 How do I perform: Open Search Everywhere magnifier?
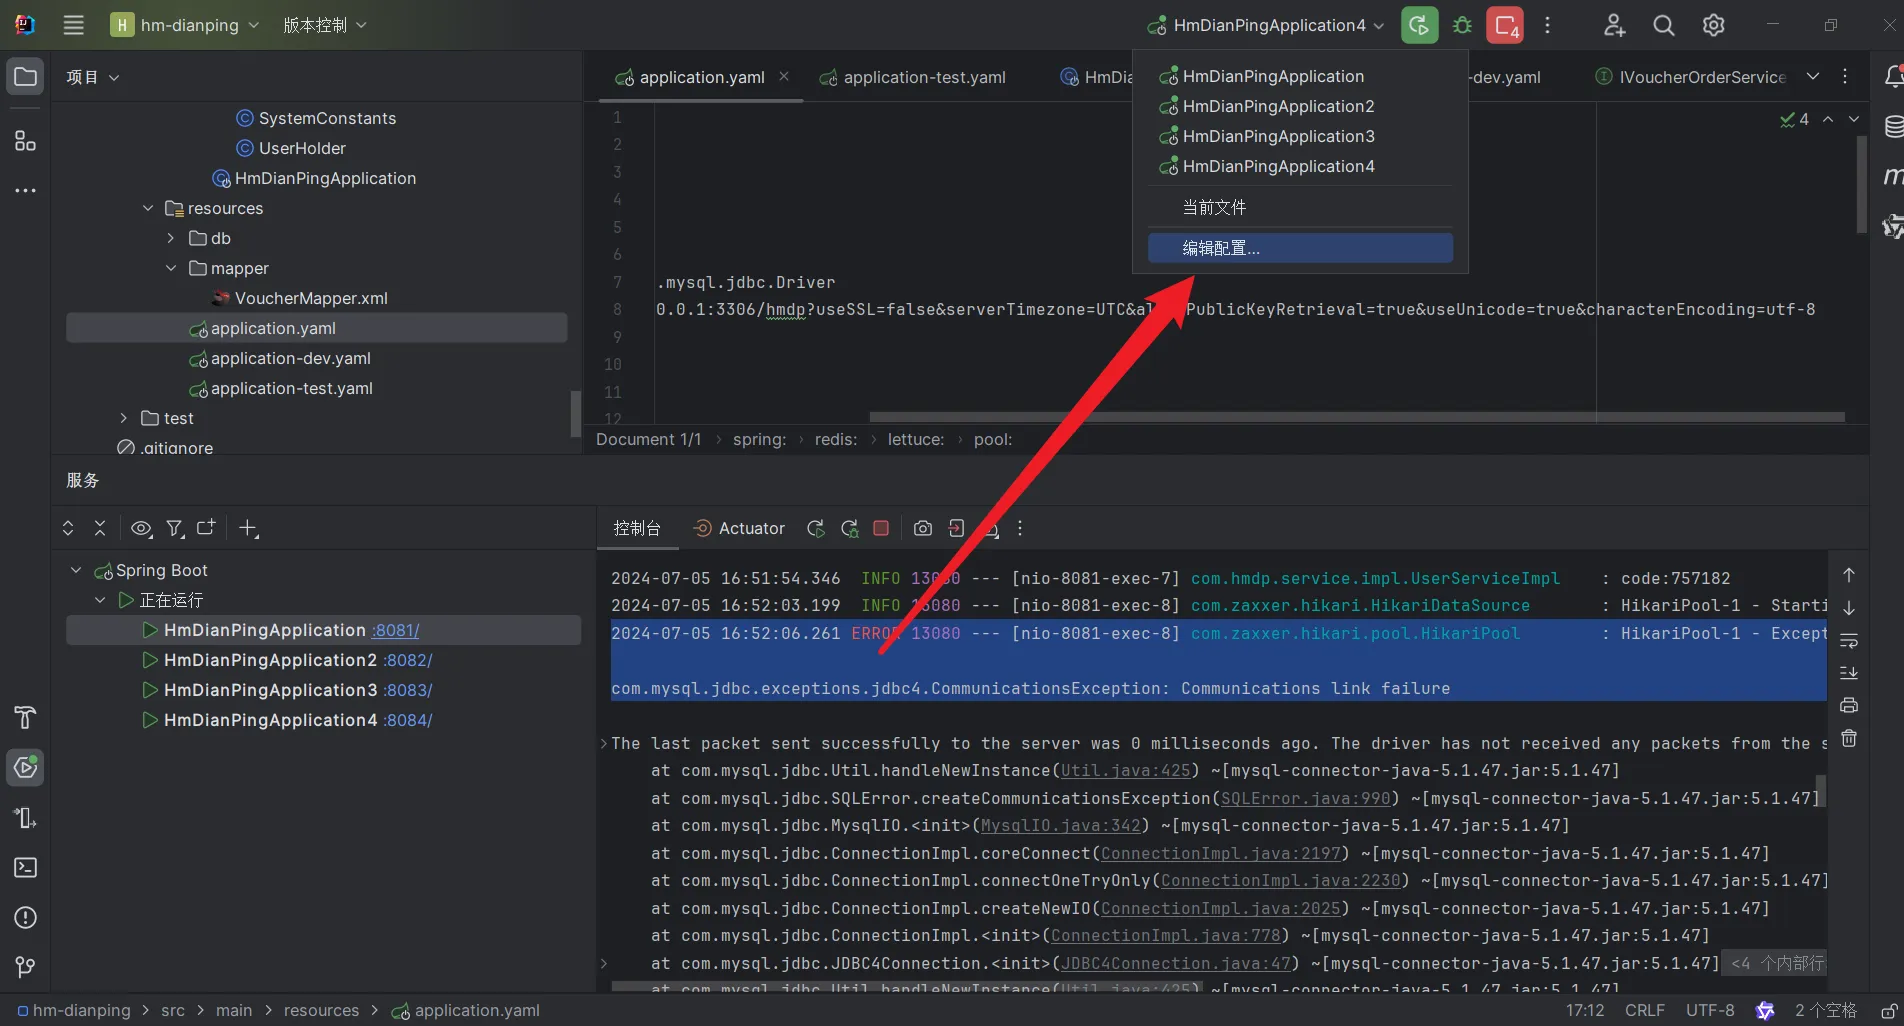(1663, 25)
